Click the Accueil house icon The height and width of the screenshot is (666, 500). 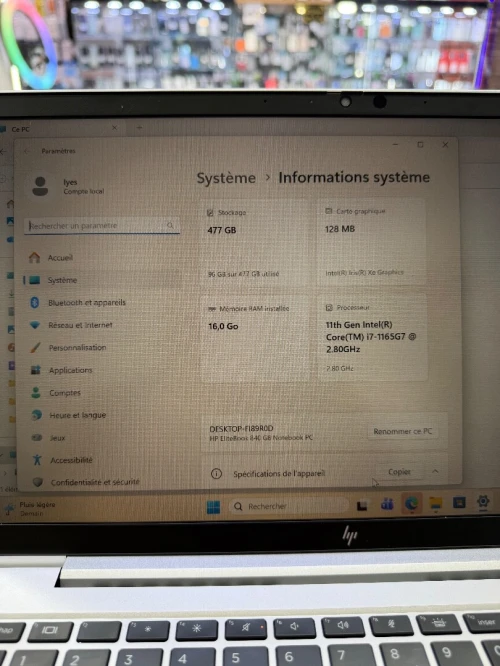tap(34, 257)
